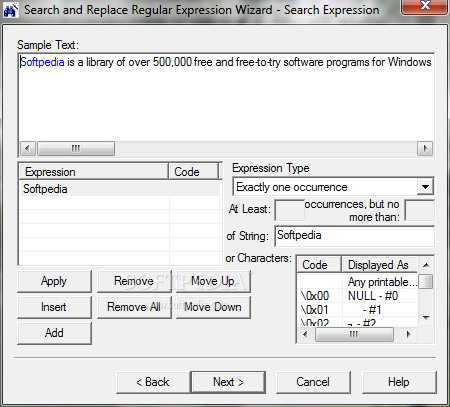Open Help for the wizard
450x407 pixels.
click(399, 382)
